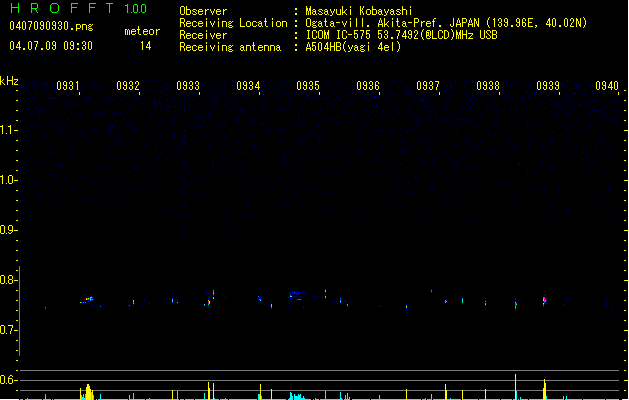
Task: Click the long meteor echo just before 0935
Action: (297, 296)
